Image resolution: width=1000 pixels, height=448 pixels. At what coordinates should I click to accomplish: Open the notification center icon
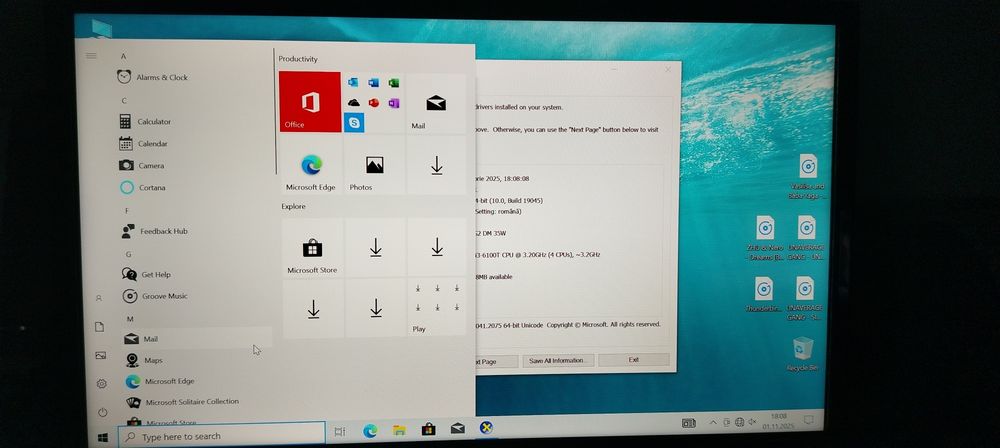[808, 419]
